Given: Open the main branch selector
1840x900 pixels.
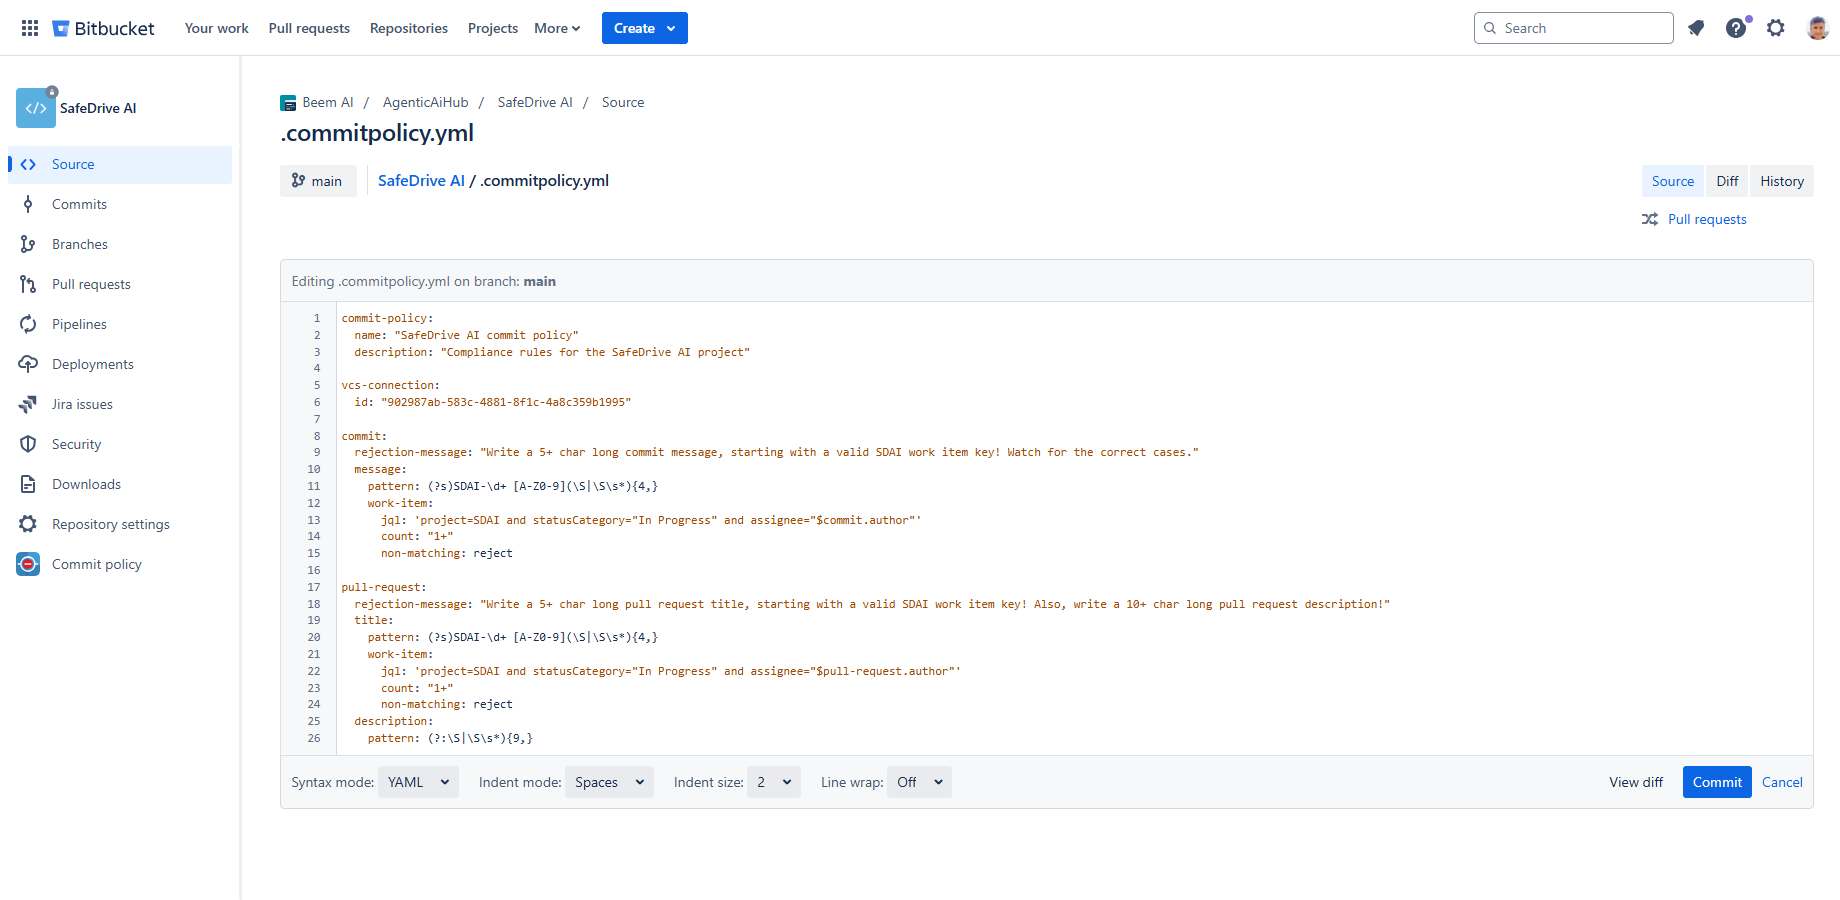Looking at the screenshot, I should [x=318, y=181].
